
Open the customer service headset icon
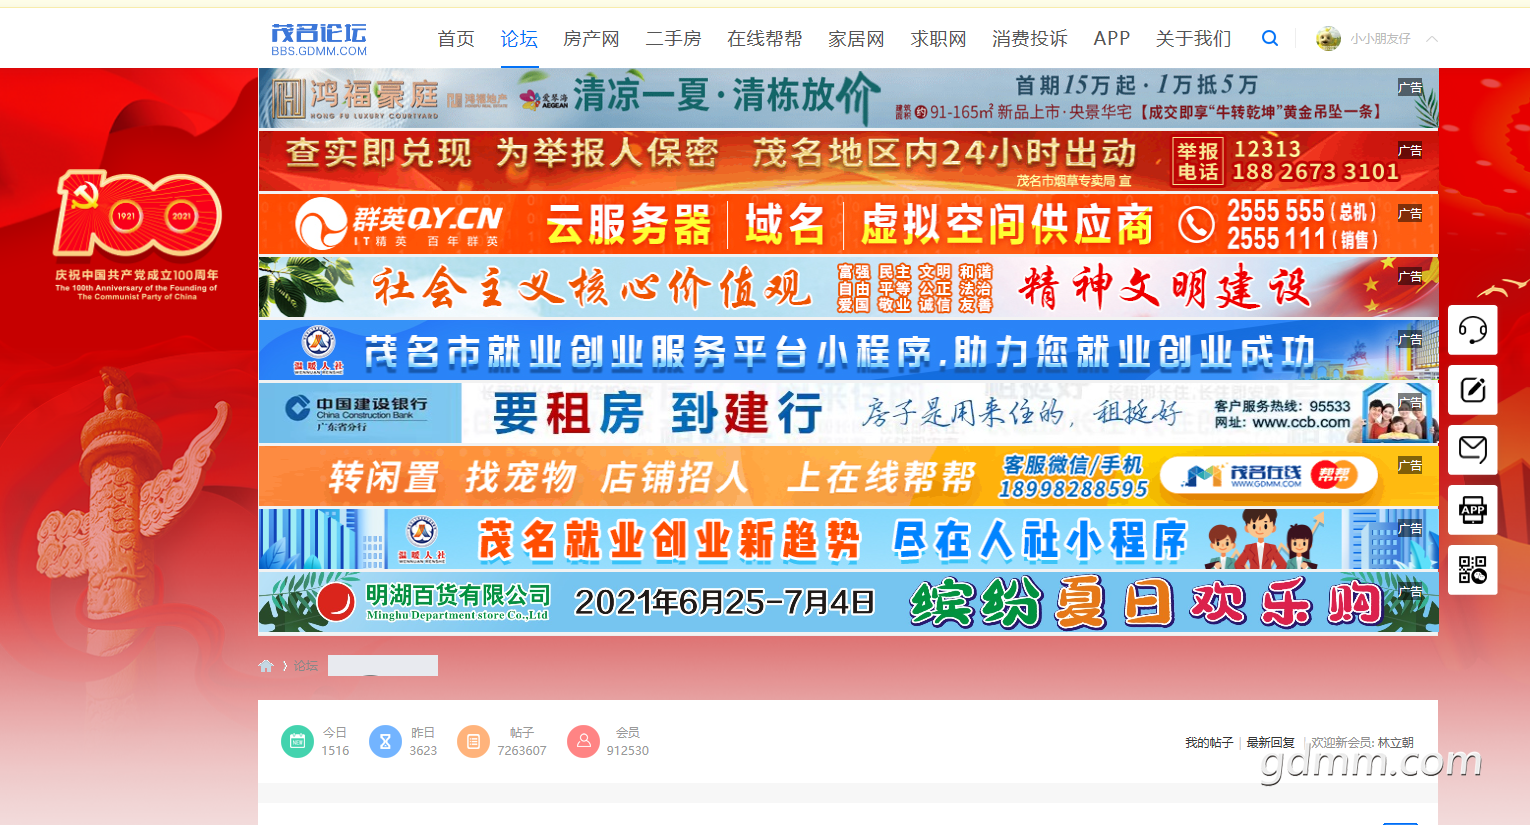click(1473, 330)
